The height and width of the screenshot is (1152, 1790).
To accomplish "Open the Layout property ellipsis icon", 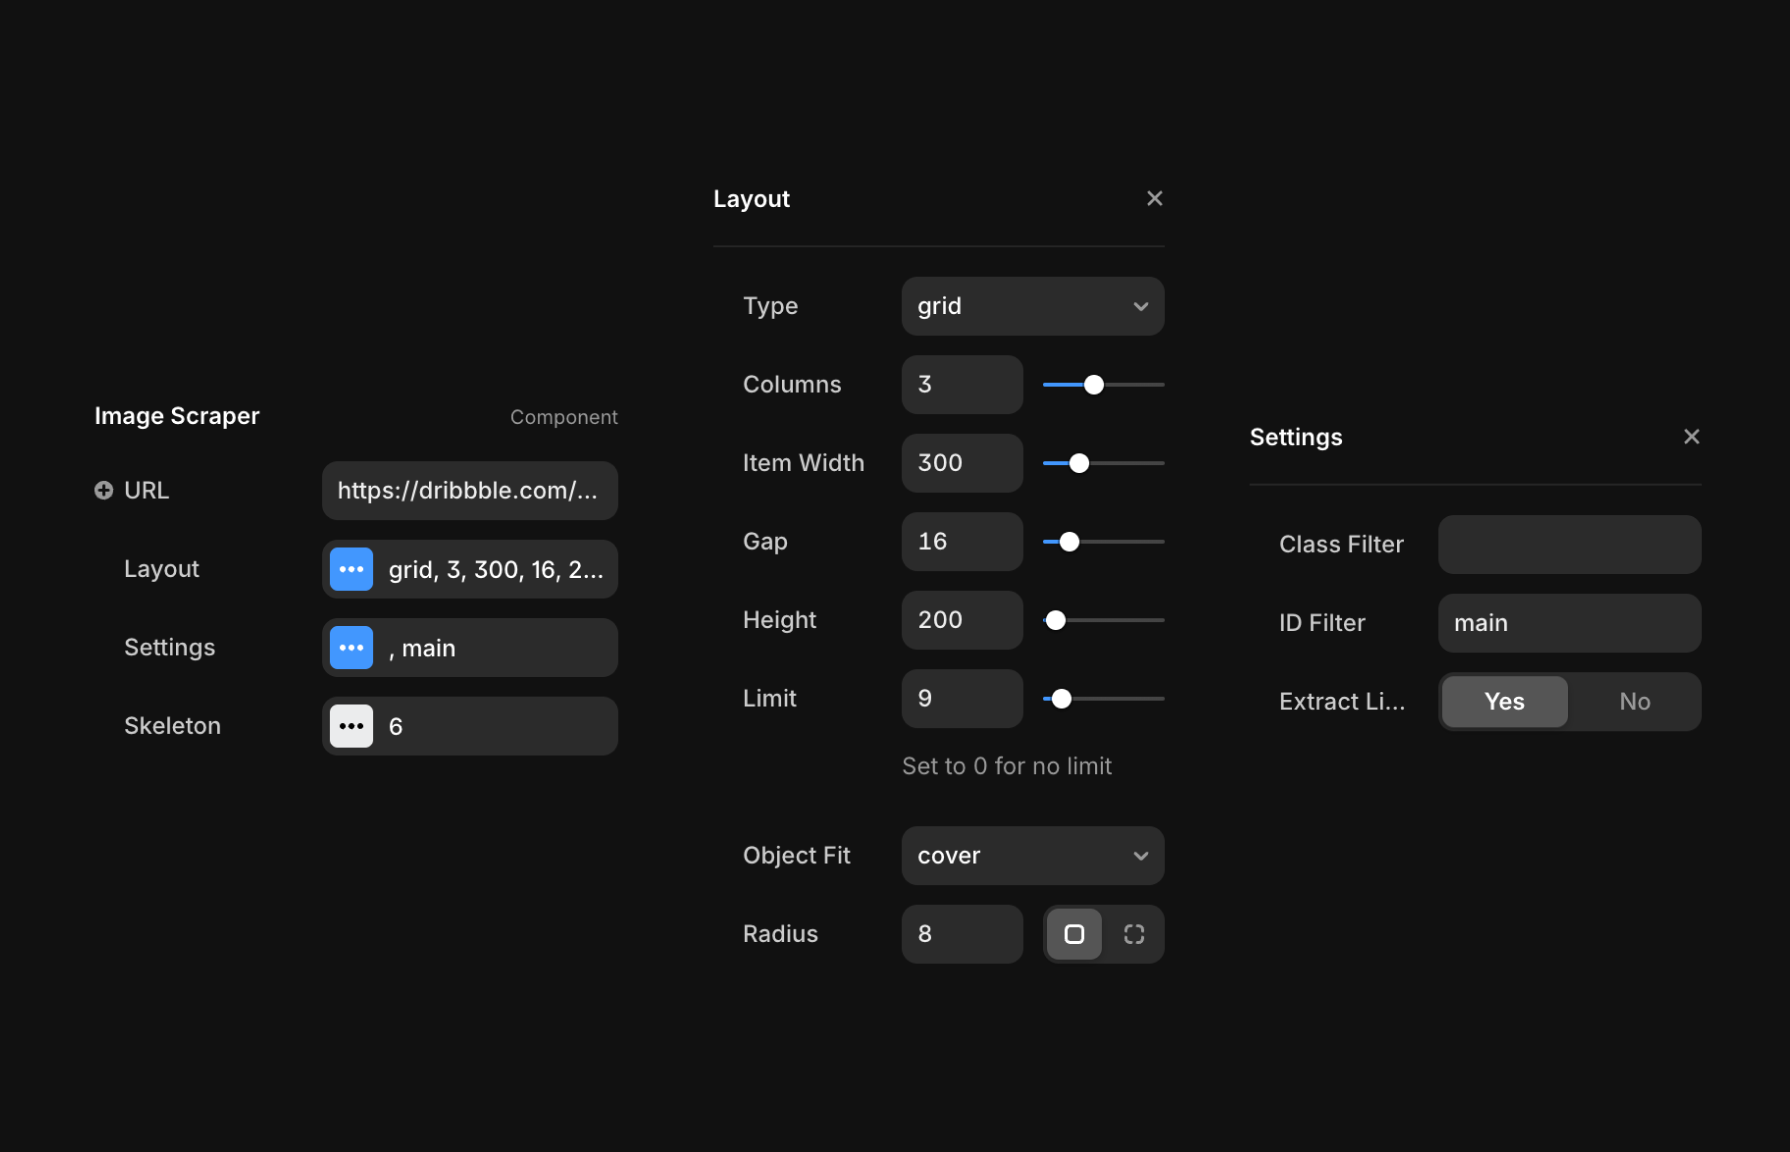I will [351, 569].
